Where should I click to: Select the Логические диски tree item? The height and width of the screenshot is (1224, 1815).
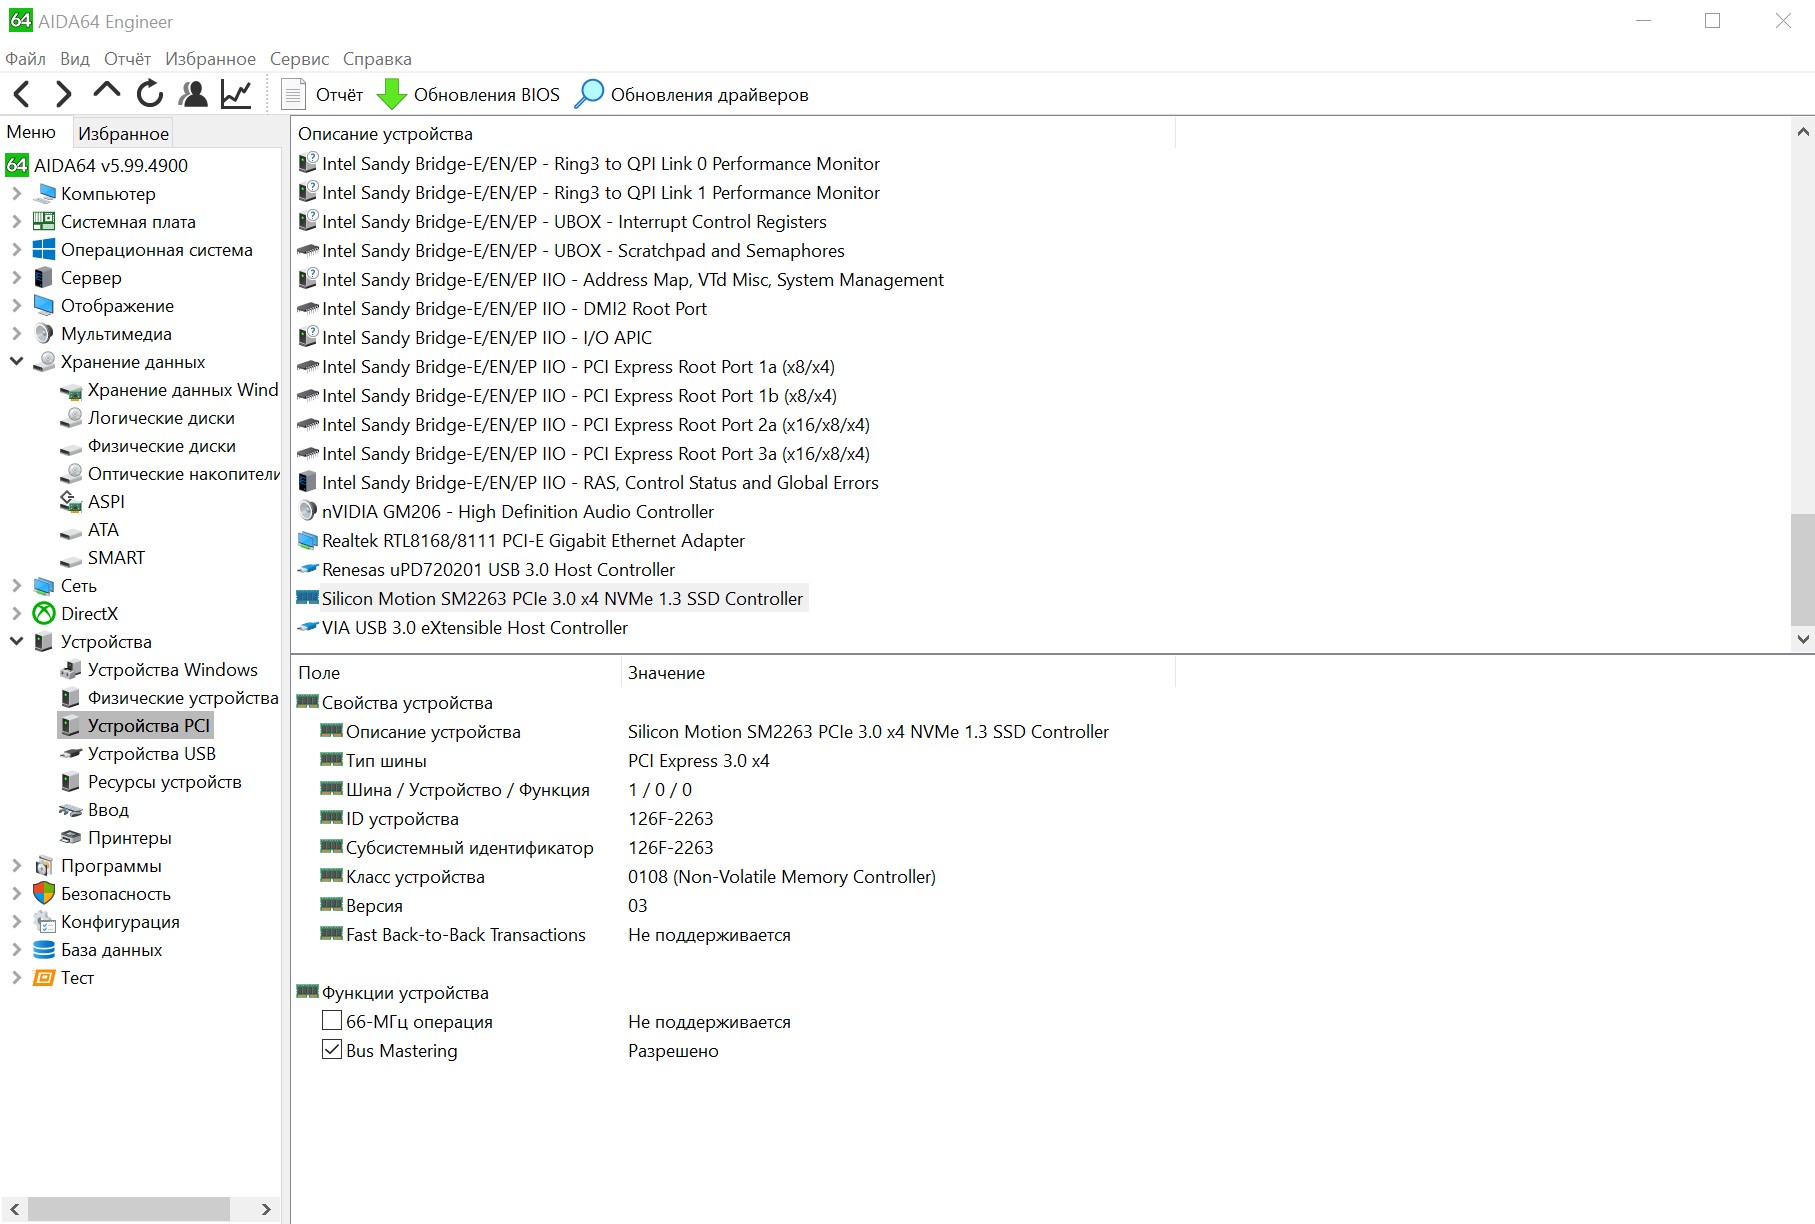point(161,418)
